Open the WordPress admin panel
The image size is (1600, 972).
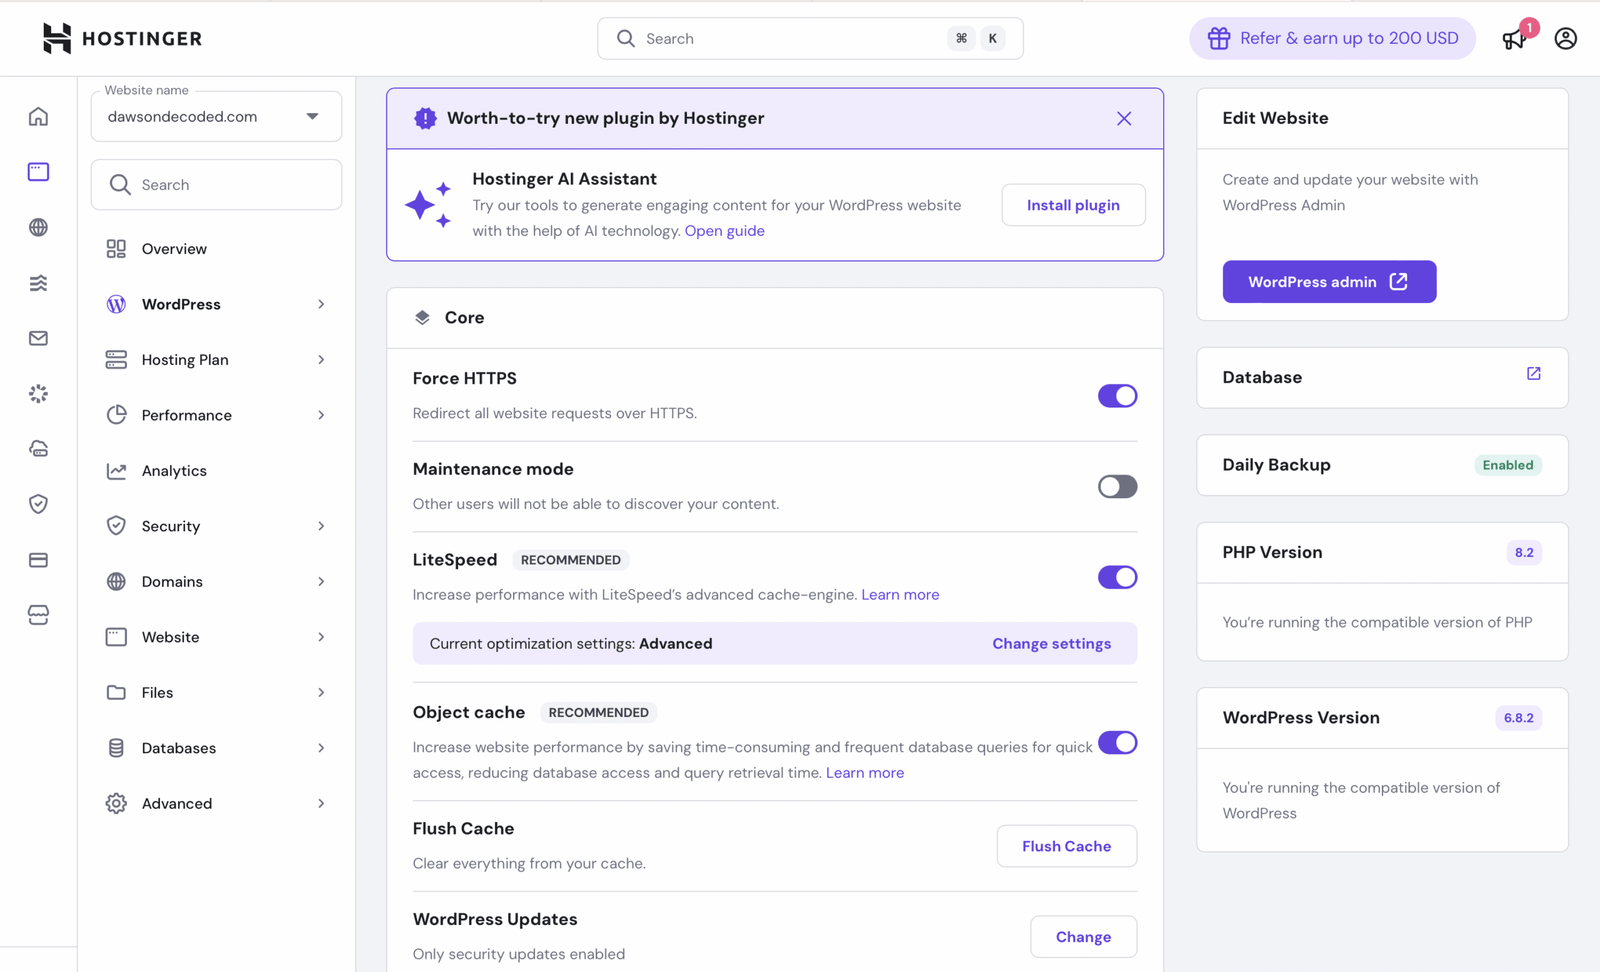1329,281
